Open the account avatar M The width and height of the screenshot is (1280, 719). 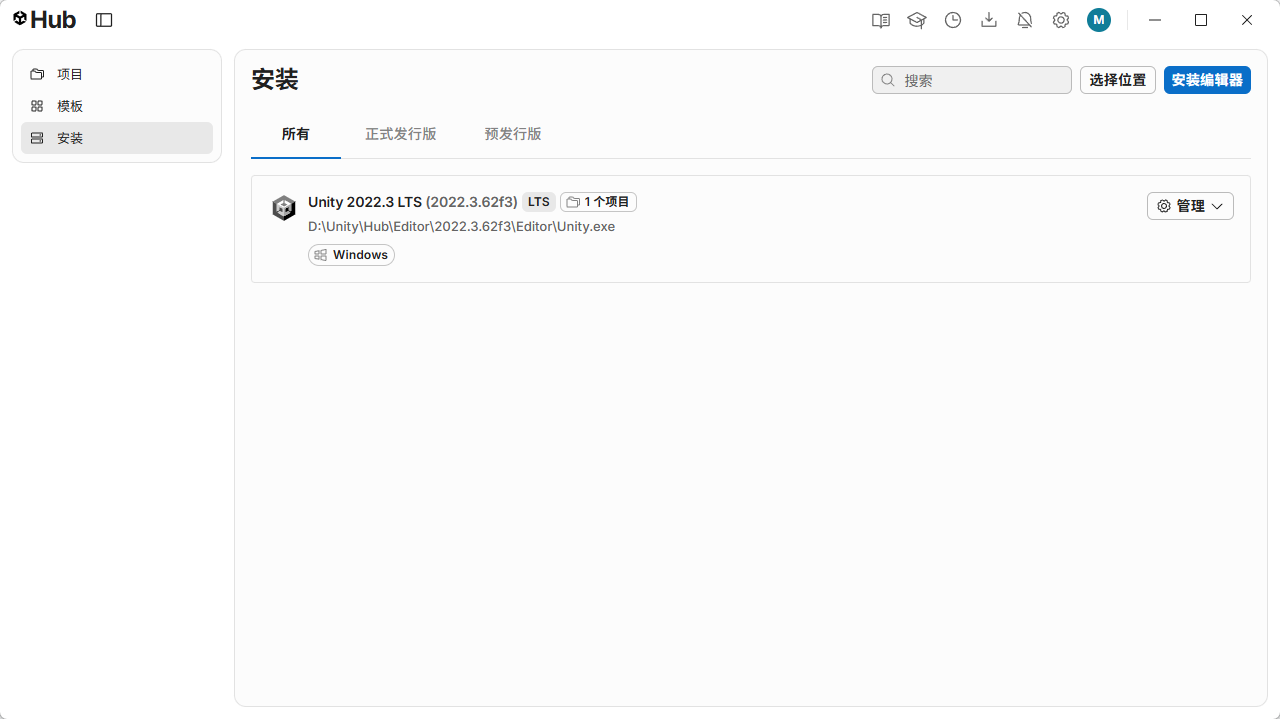(x=1099, y=20)
